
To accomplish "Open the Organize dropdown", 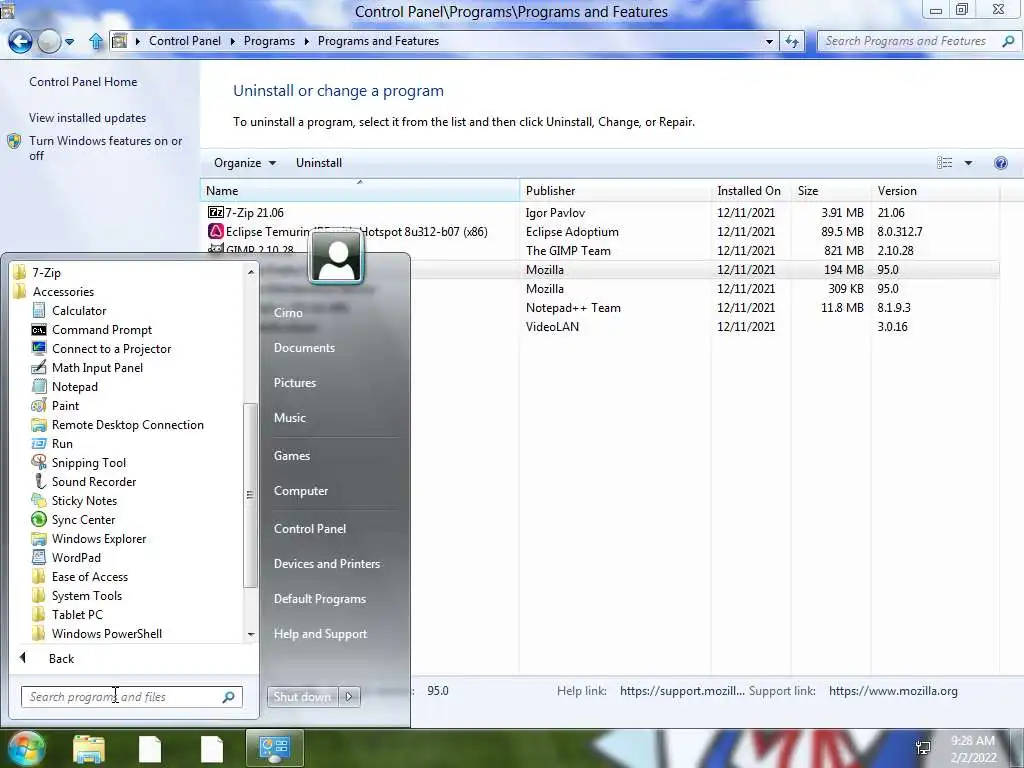I will 245,163.
